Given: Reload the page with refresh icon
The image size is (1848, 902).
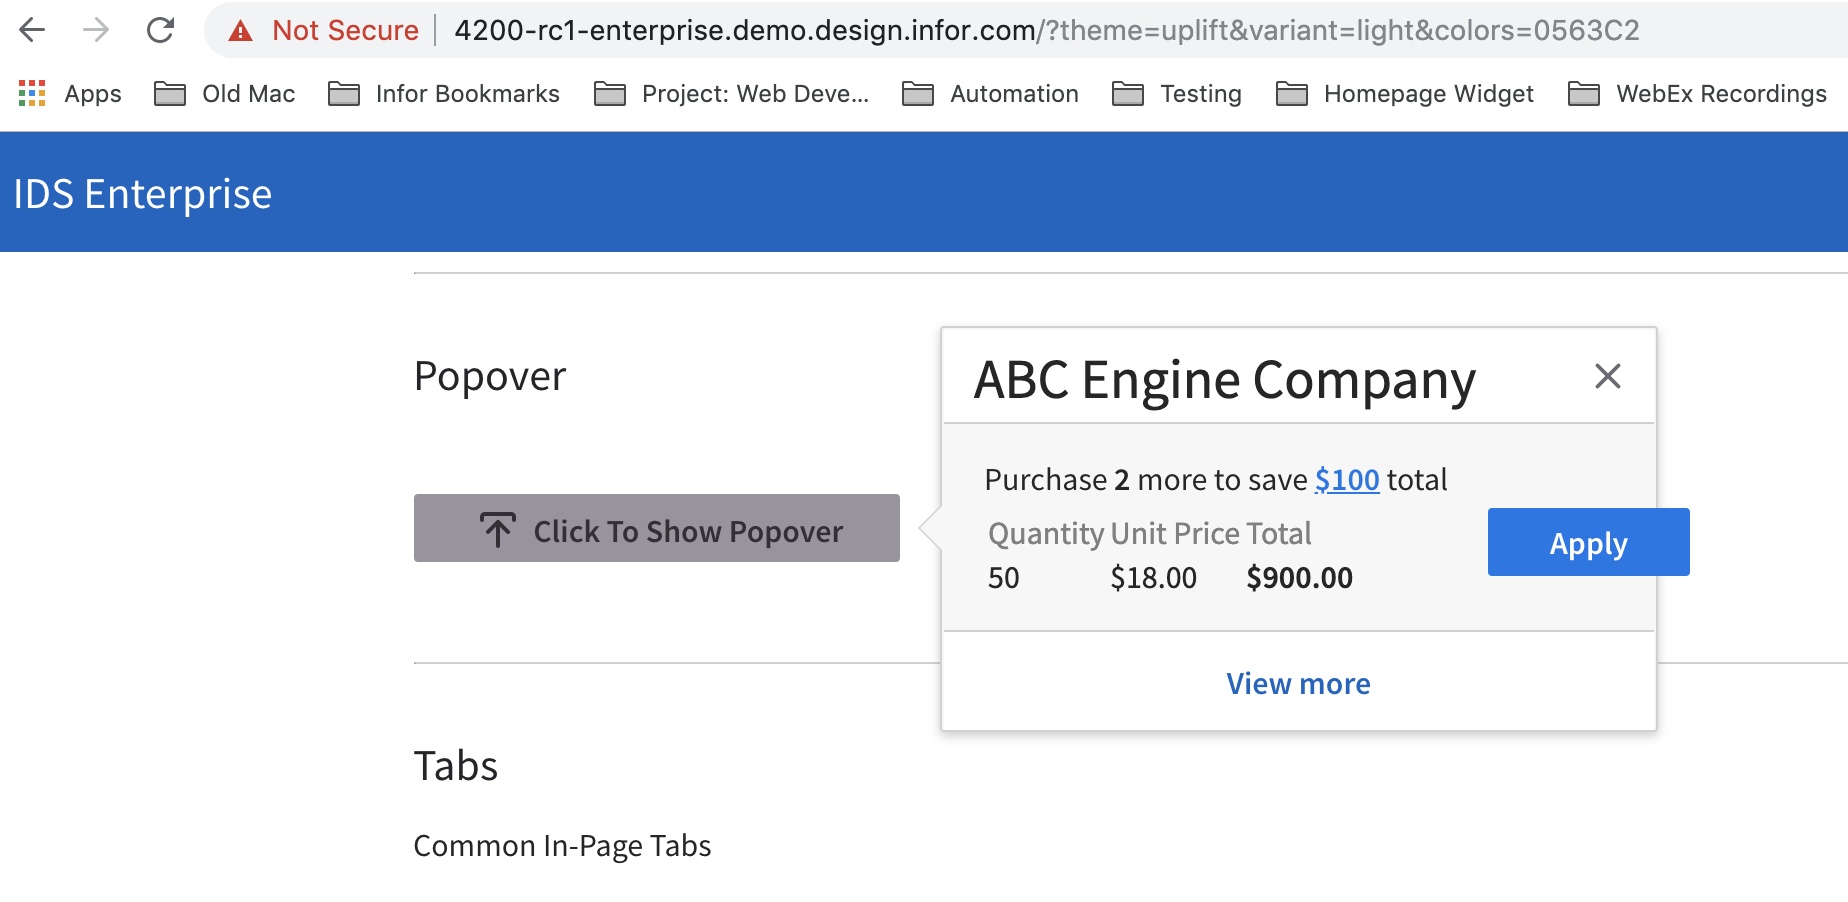Looking at the screenshot, I should [160, 30].
